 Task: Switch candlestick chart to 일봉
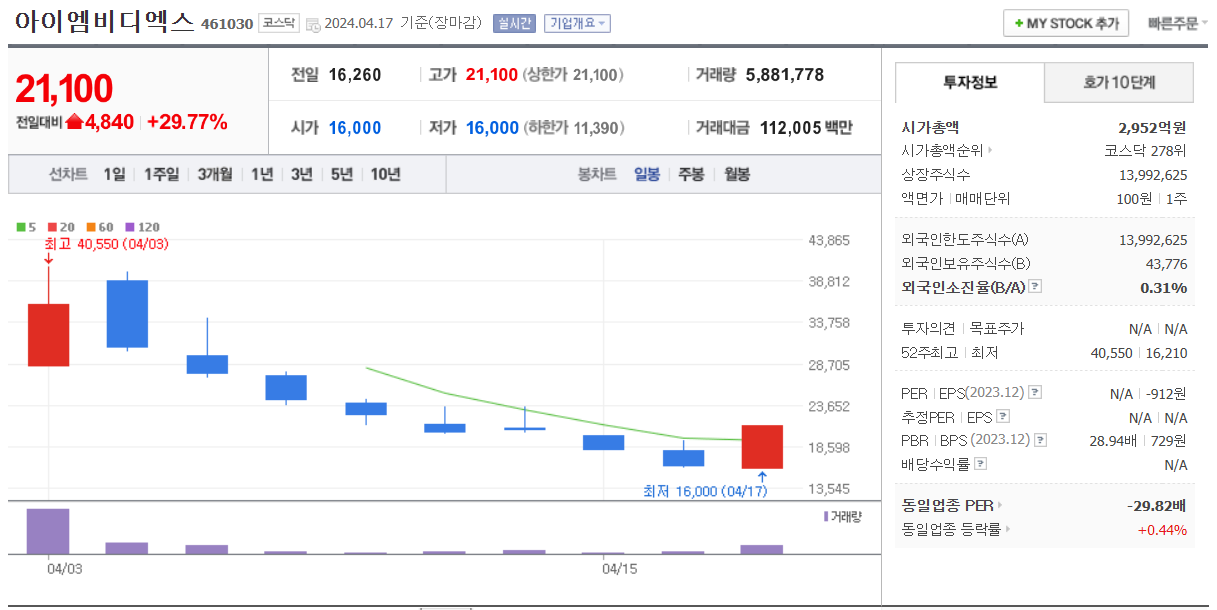click(x=647, y=174)
